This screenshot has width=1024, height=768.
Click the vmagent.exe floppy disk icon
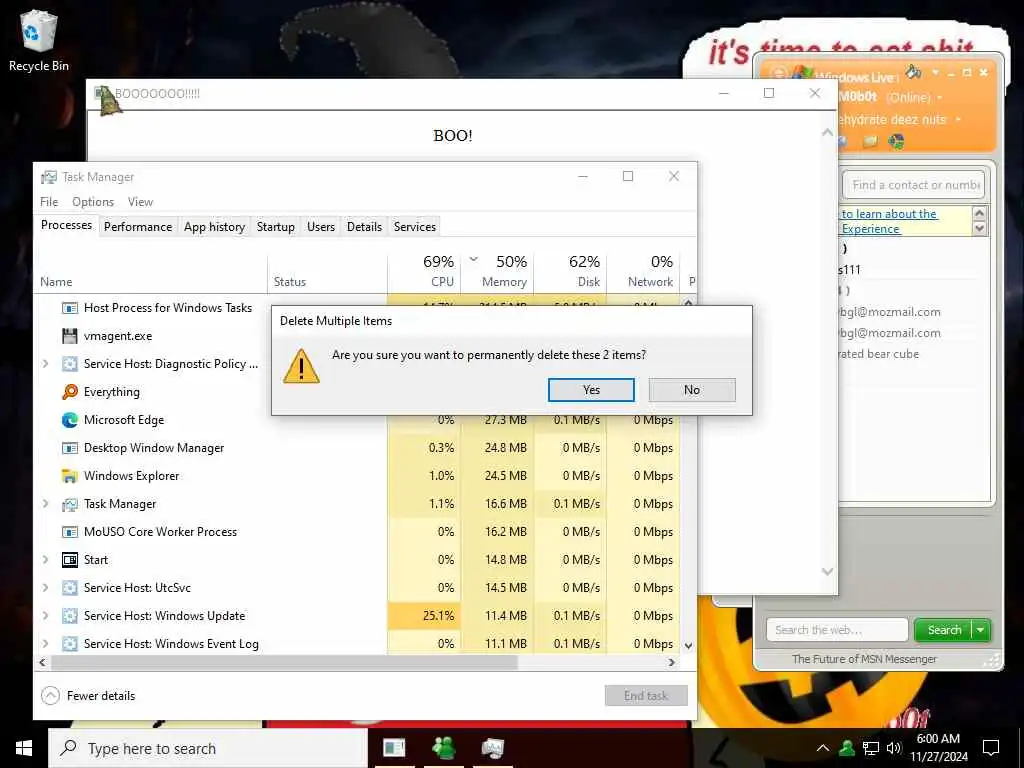coord(70,336)
